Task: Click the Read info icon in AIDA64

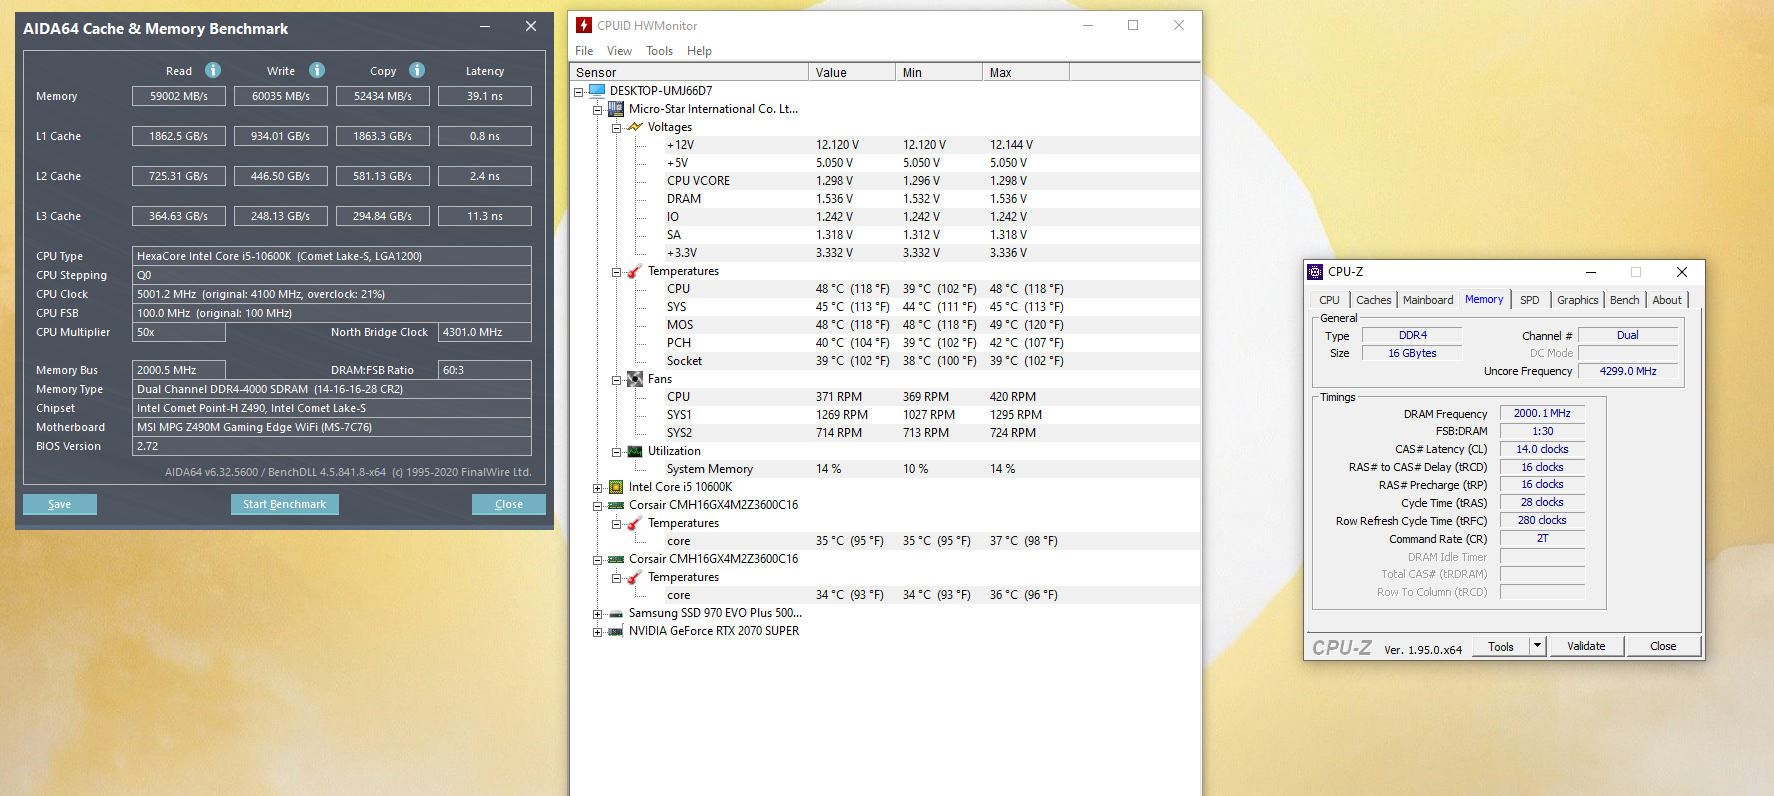Action: click(x=213, y=70)
